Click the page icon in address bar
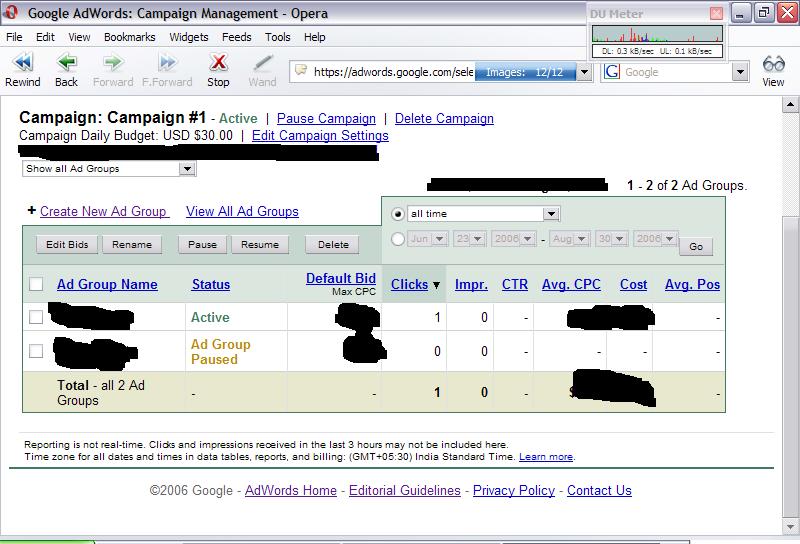800x544 pixels. [x=301, y=70]
